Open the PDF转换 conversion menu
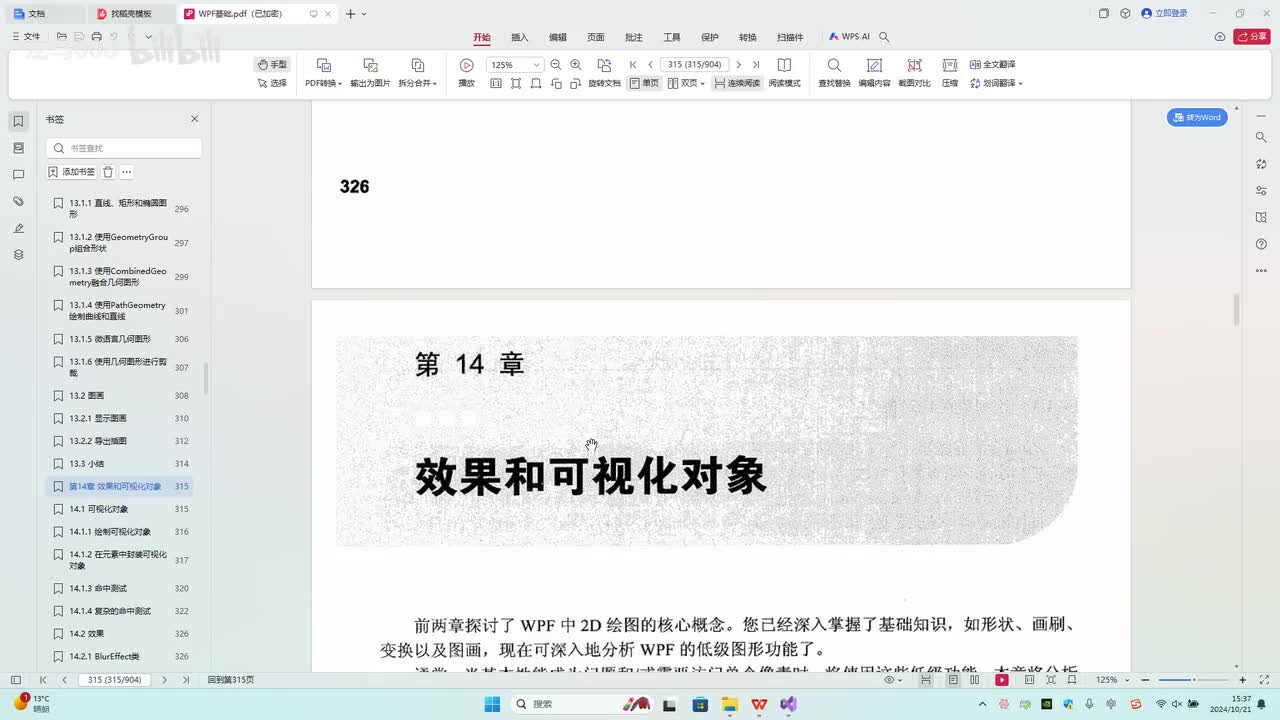 click(x=323, y=74)
